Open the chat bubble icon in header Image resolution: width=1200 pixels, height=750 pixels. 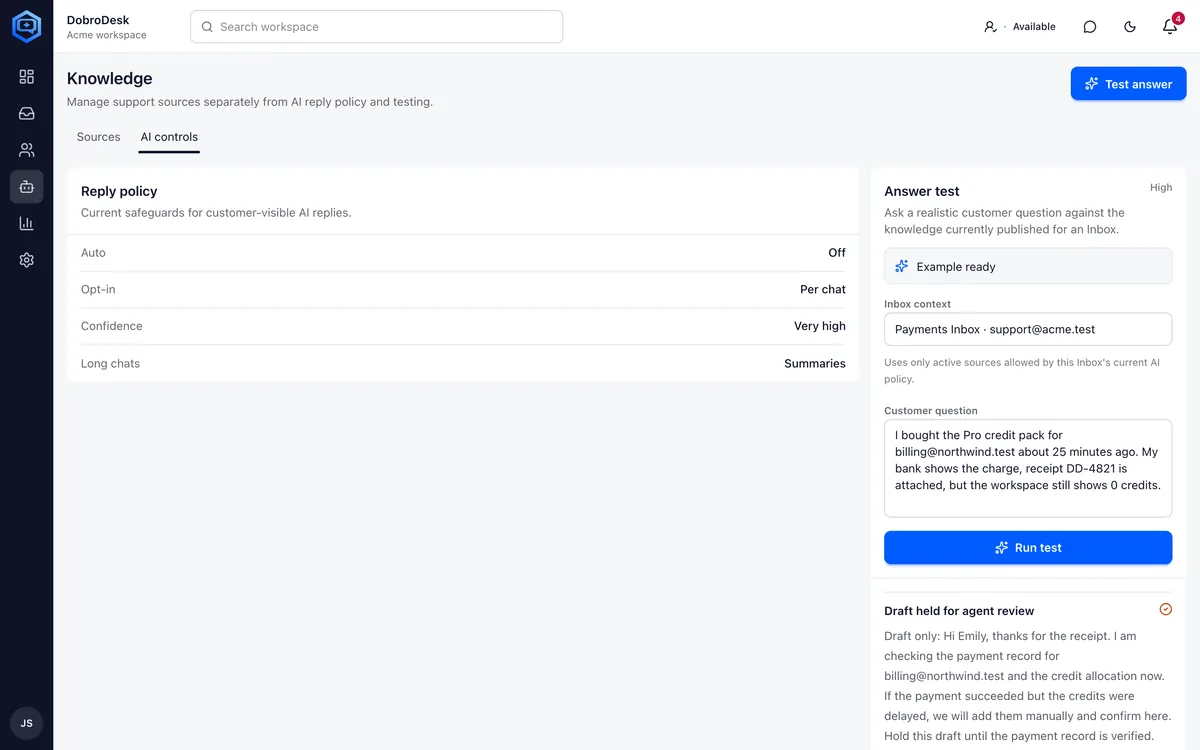pyautogui.click(x=1090, y=27)
